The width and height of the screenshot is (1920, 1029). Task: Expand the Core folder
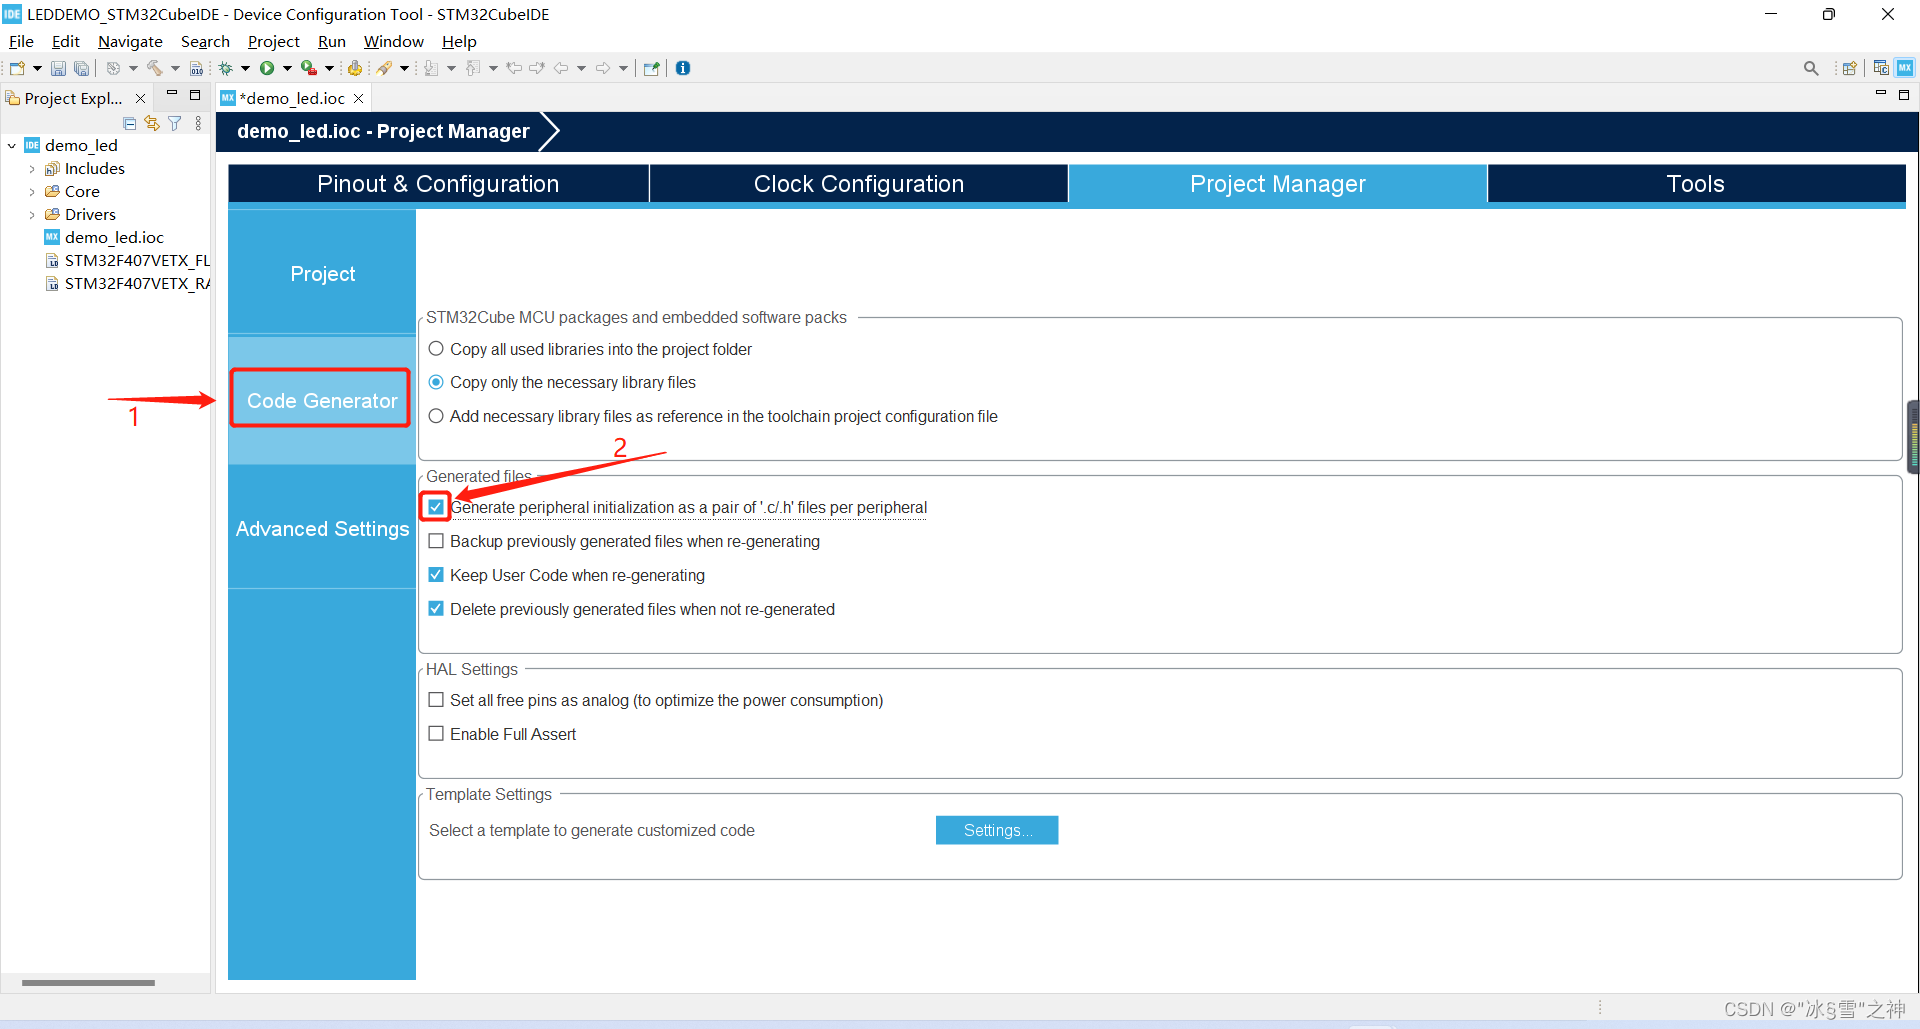(x=32, y=192)
